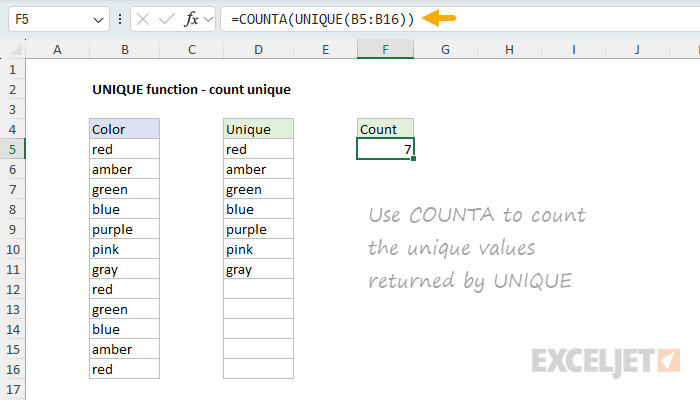Select row 3 header
This screenshot has width=700, height=400.
coord(12,109)
